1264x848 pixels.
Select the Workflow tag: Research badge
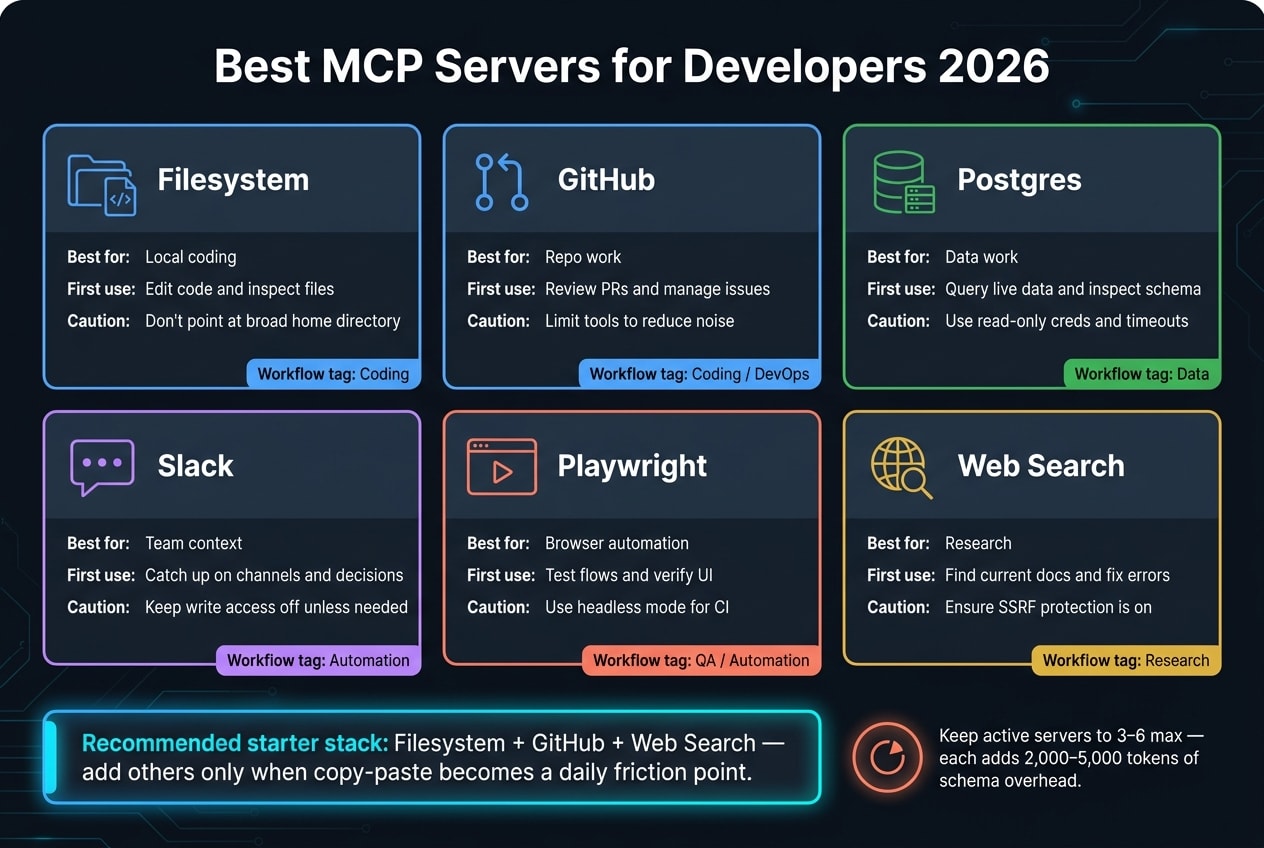point(1125,660)
